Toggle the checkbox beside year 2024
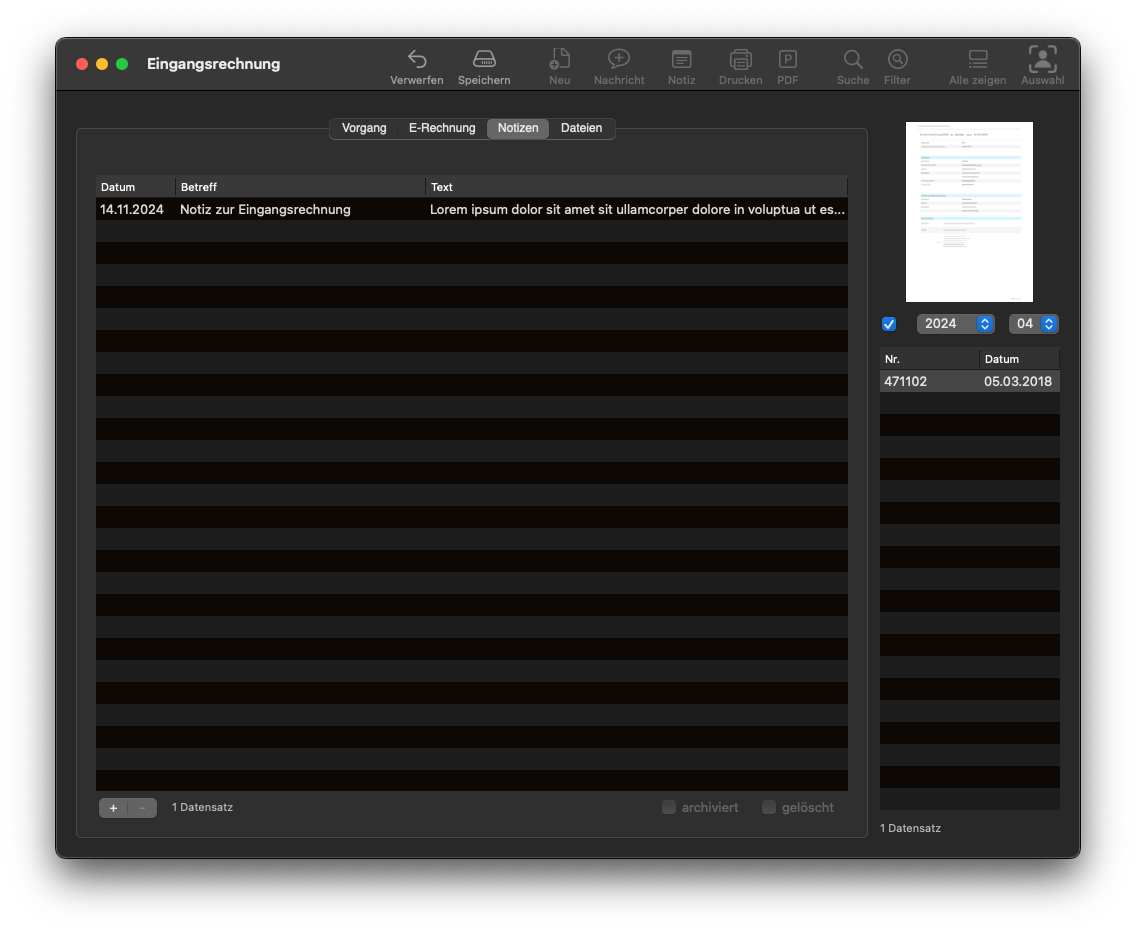Image resolution: width=1136 pixels, height=932 pixels. tap(889, 324)
